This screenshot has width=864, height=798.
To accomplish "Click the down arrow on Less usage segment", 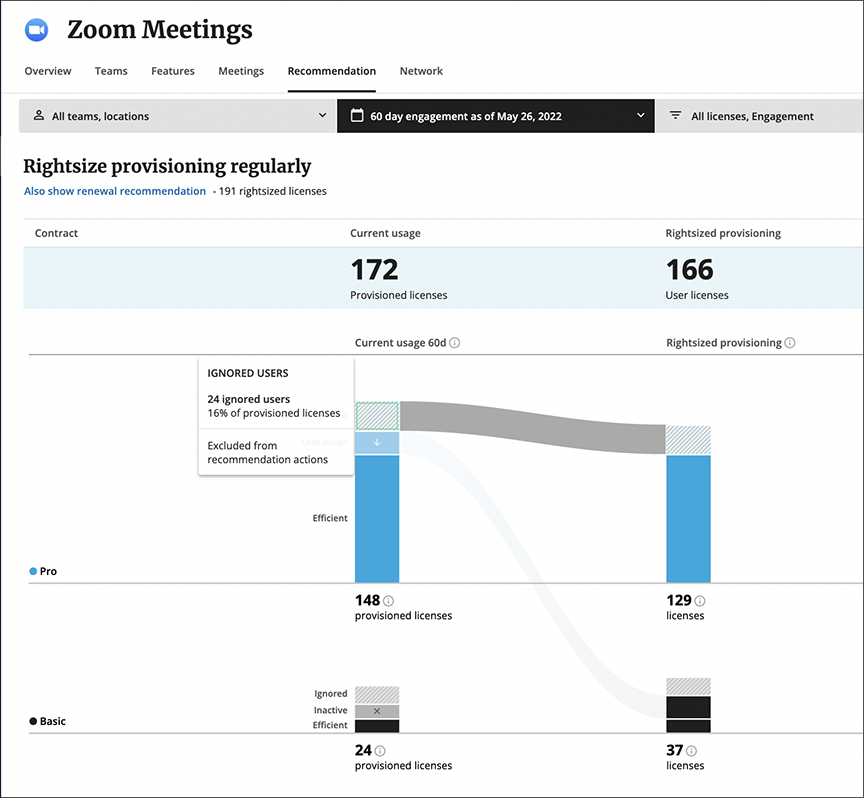I will tap(377, 442).
